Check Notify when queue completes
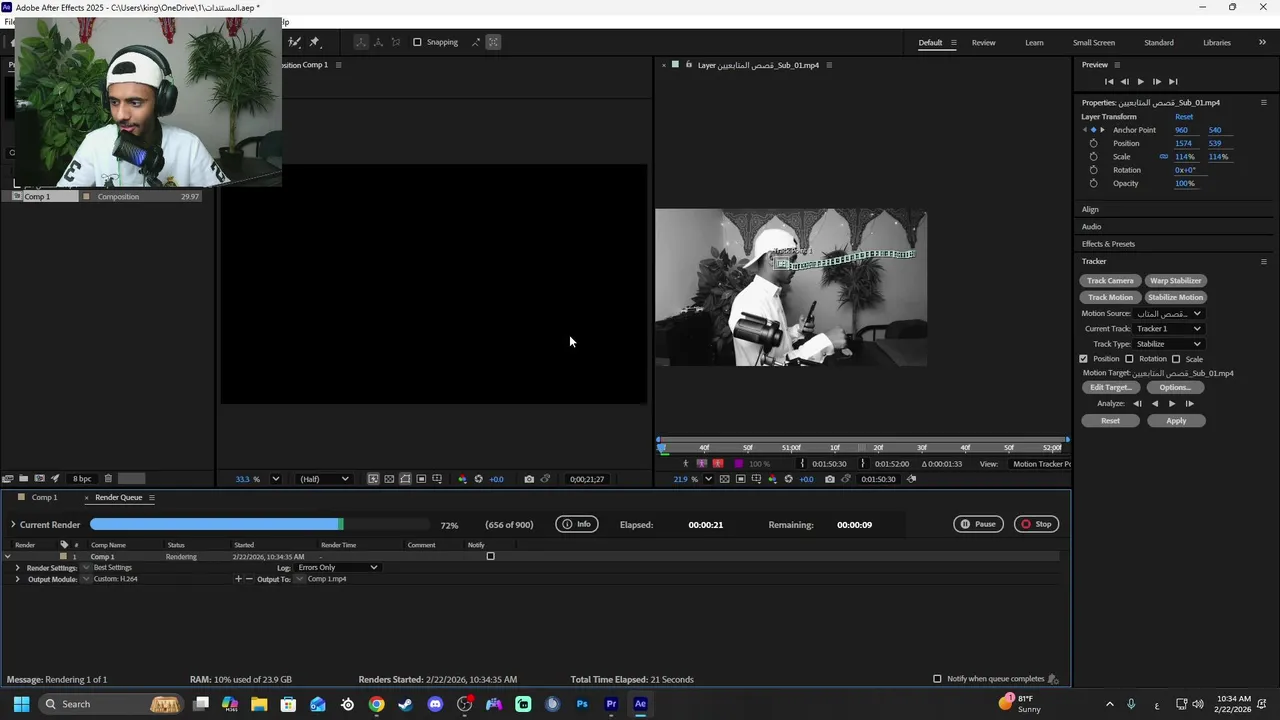 937,679
